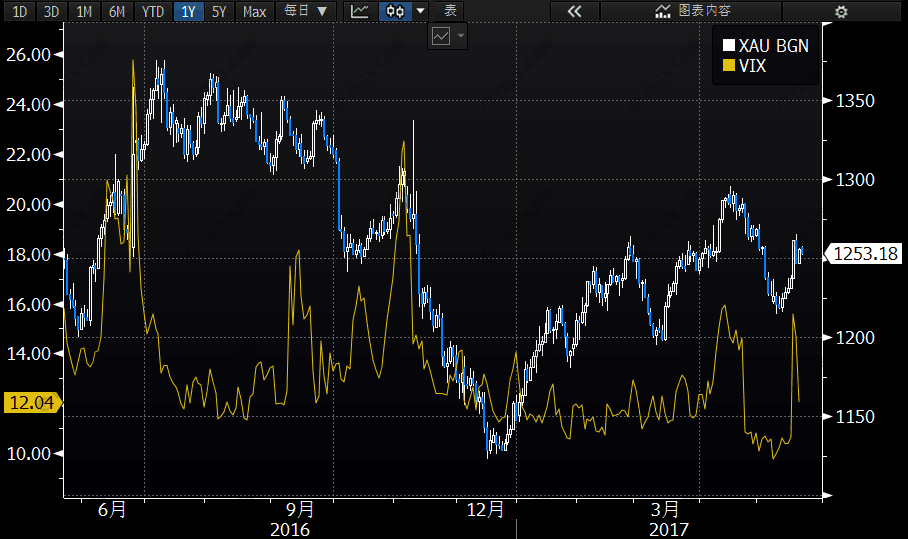The height and width of the screenshot is (539, 908).
Task: Click the 1253.18 last price tag
Action: click(x=865, y=254)
